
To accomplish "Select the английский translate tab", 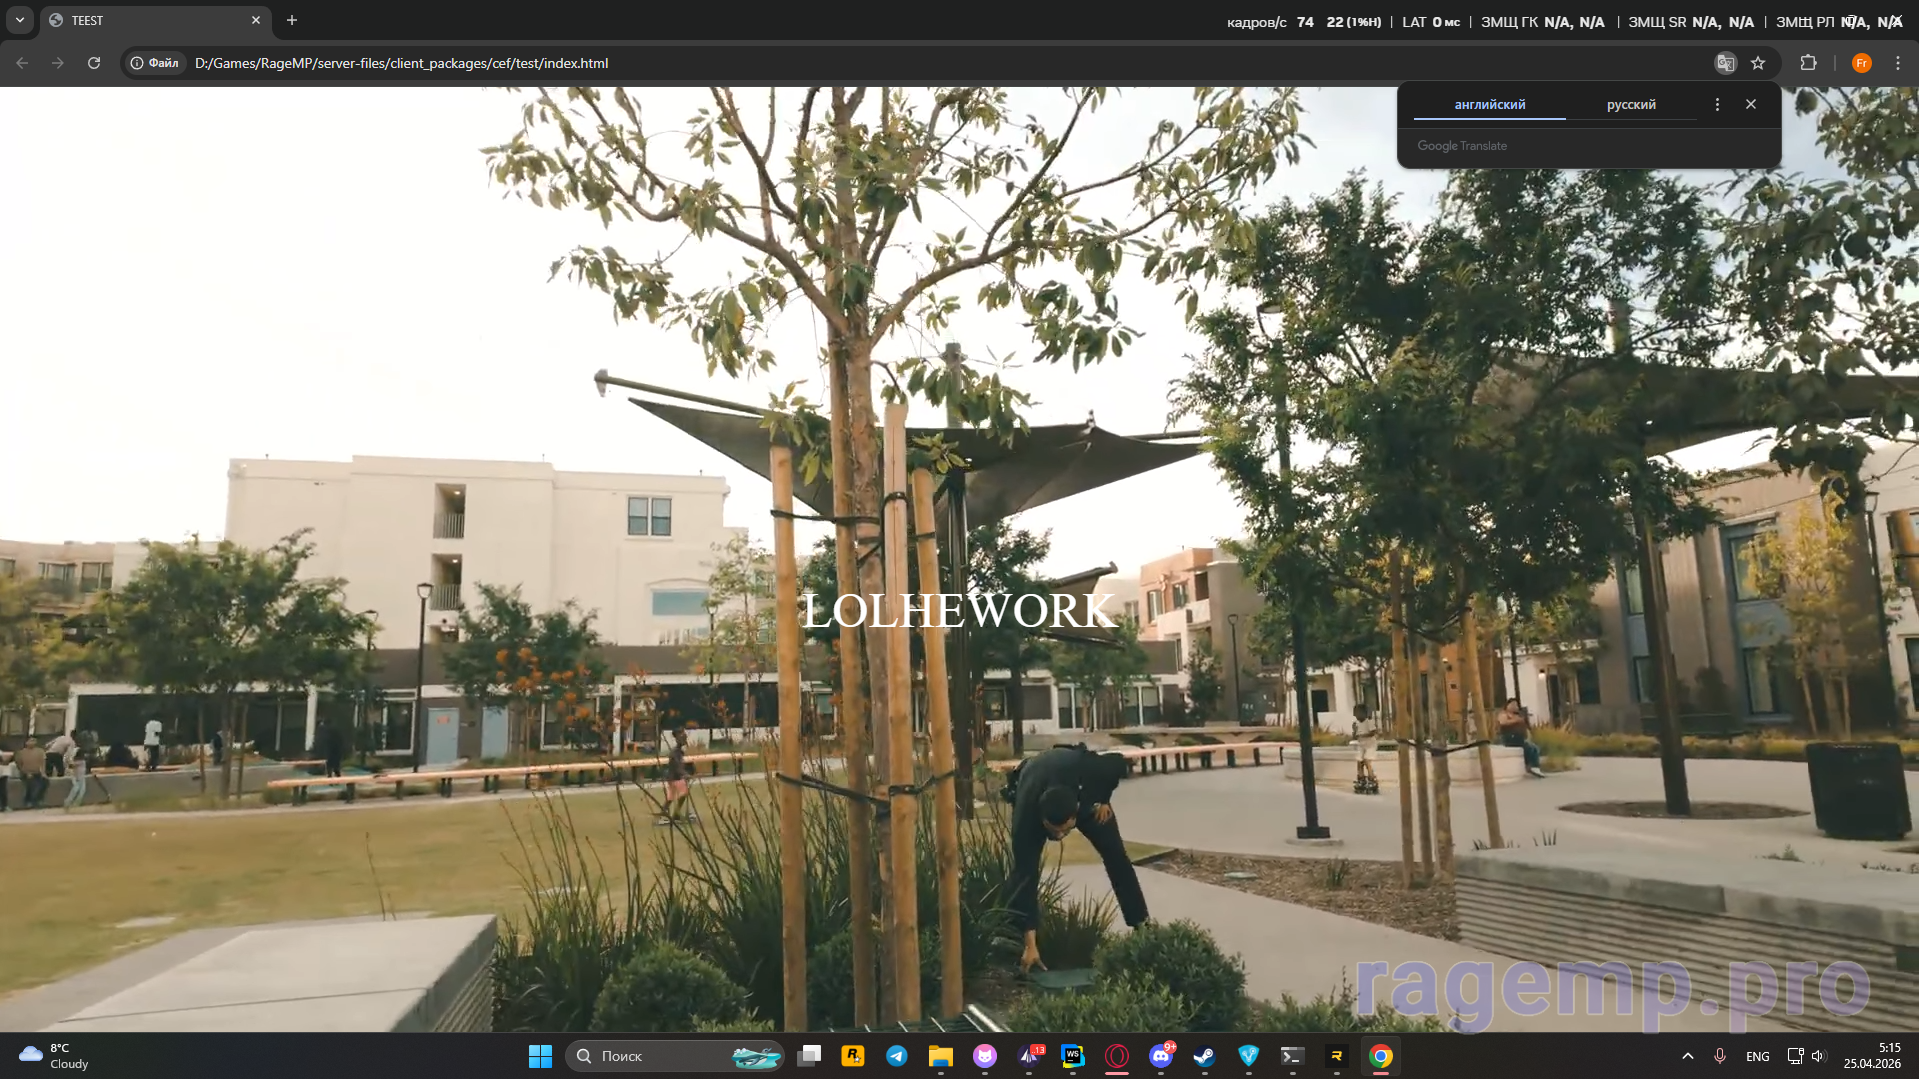I will (x=1489, y=104).
